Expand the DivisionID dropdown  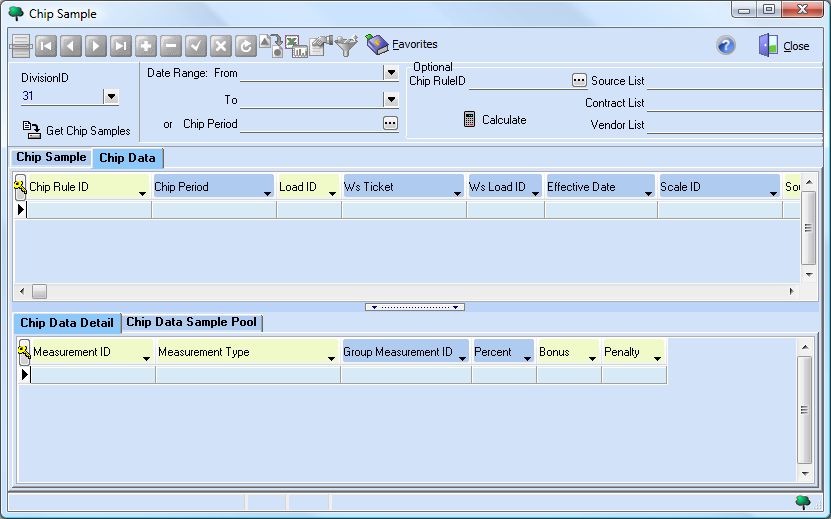click(x=111, y=97)
